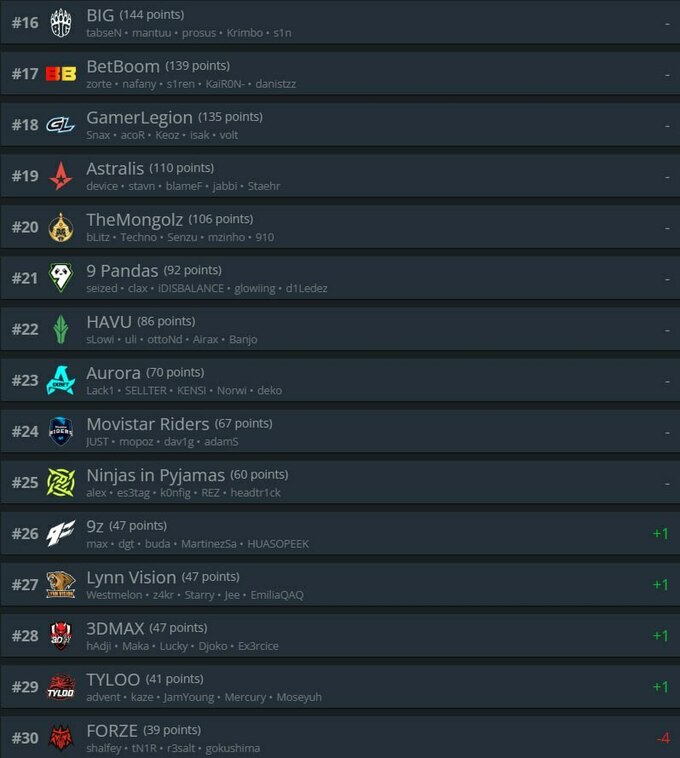Click the 3DMAX team name
Image resolution: width=680 pixels, height=758 pixels.
(x=115, y=628)
